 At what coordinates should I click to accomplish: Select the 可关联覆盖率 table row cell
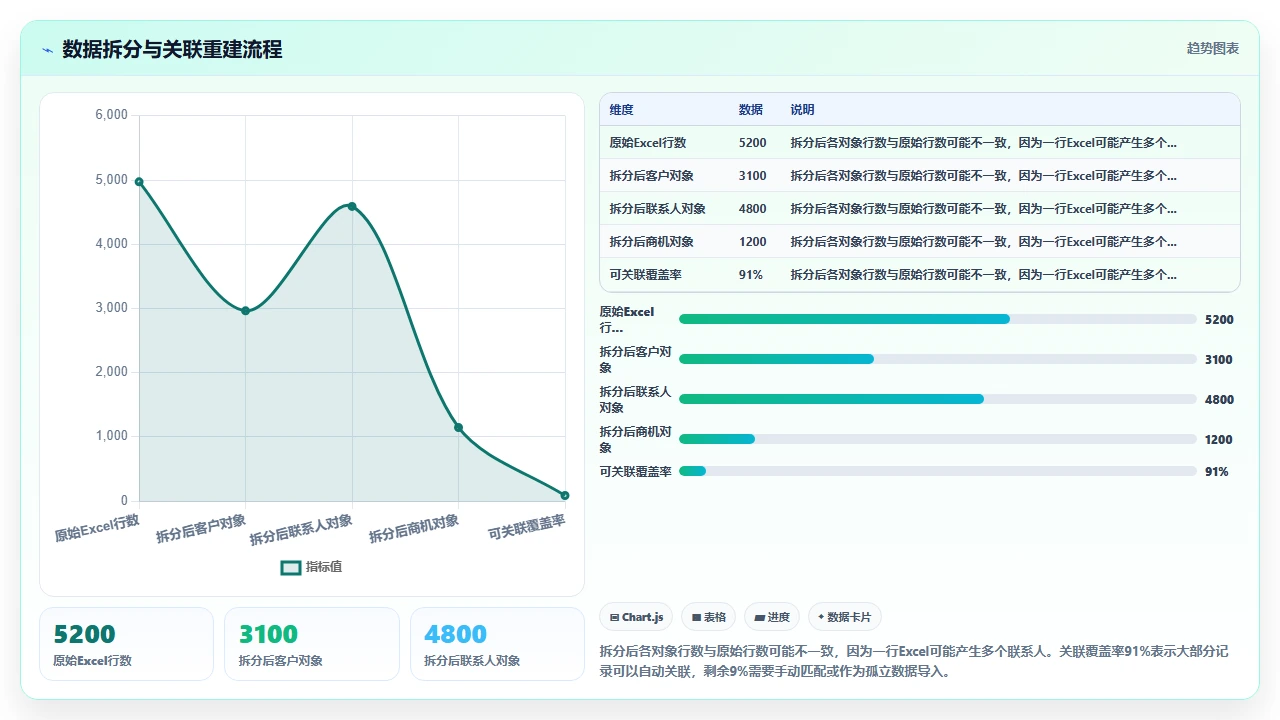[x=646, y=275]
